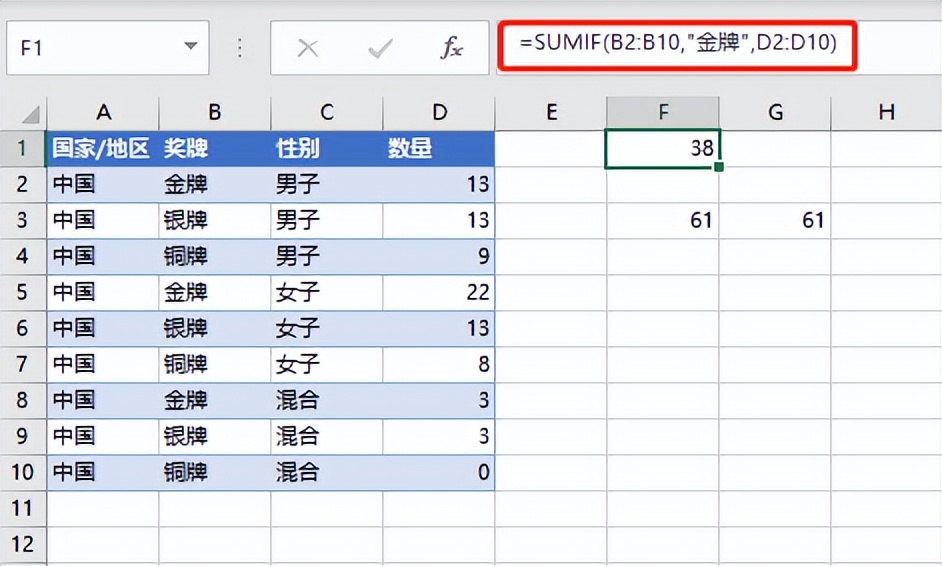Select row 5 header
This screenshot has width=942, height=566.
(23, 293)
